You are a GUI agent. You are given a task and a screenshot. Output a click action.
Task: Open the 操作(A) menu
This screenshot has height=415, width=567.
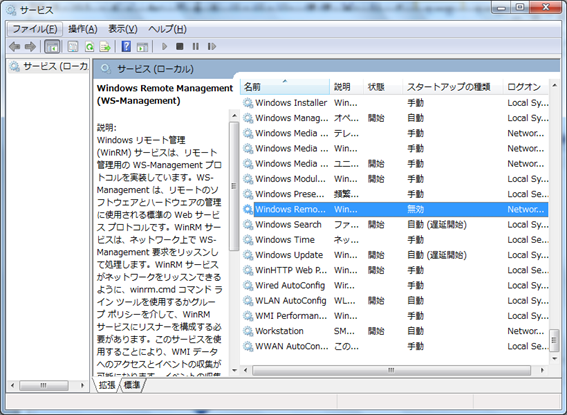pyautogui.click(x=83, y=29)
